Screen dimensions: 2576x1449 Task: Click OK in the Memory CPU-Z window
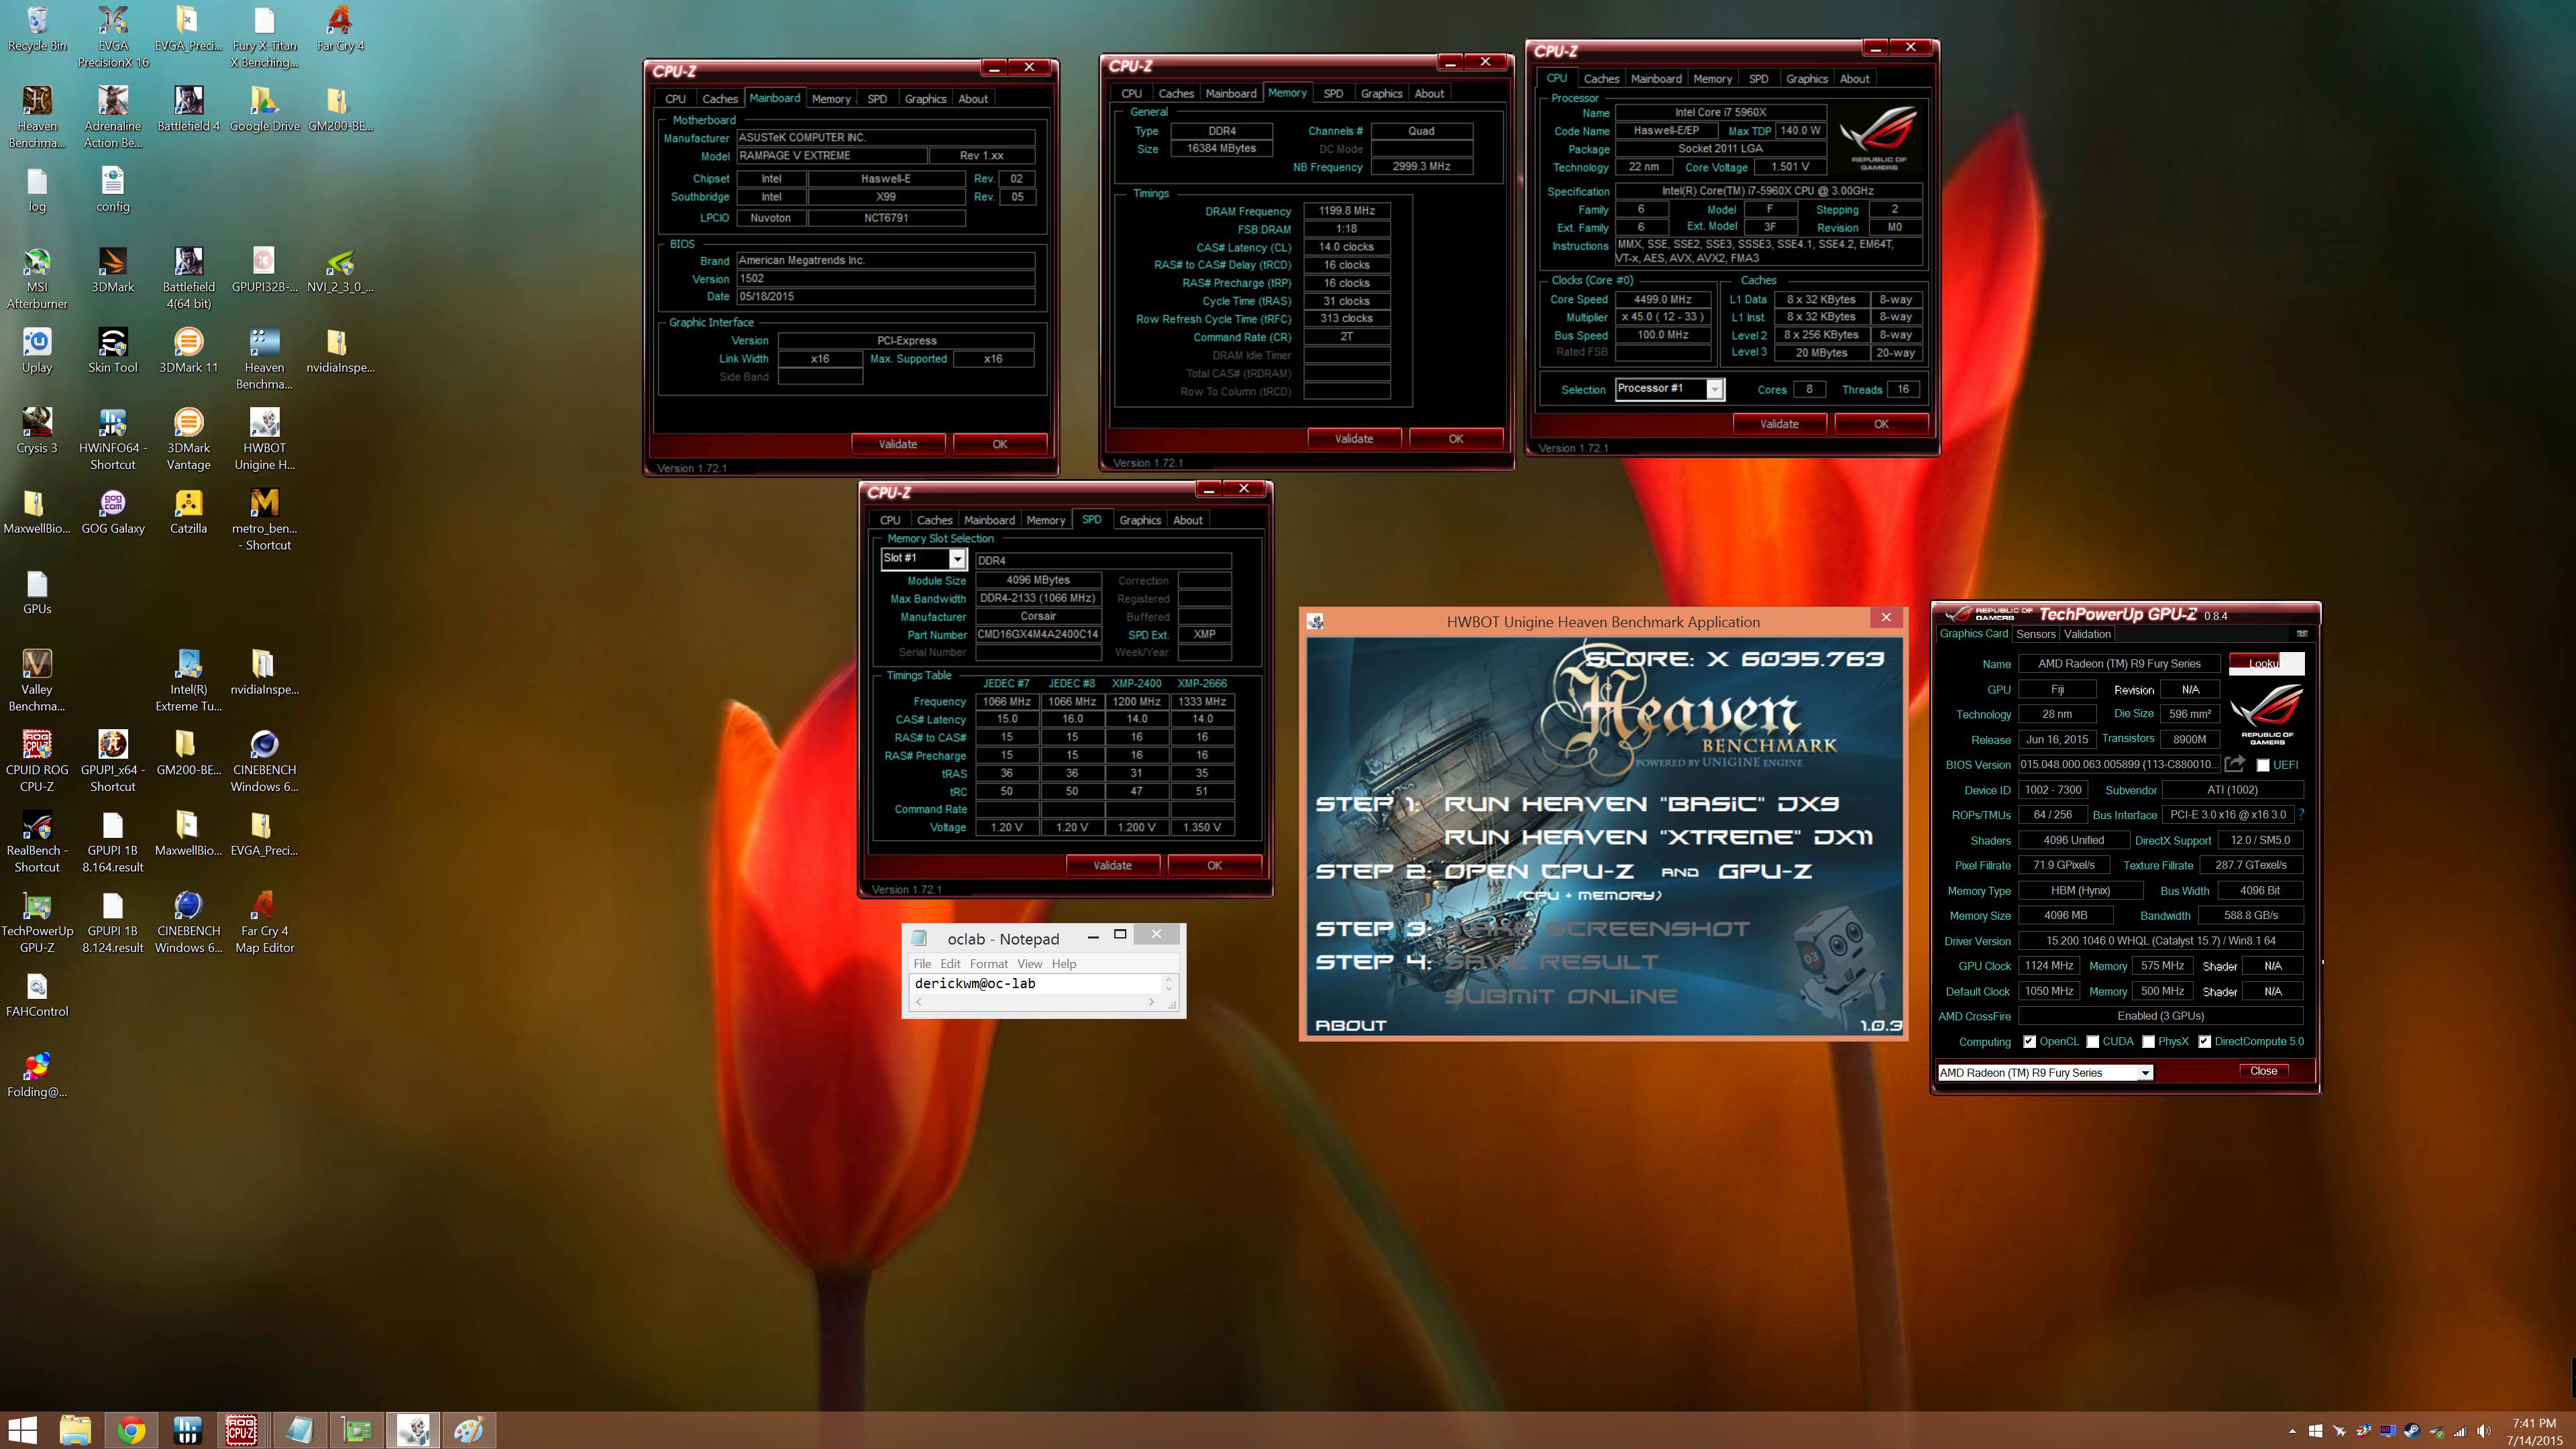click(x=1455, y=438)
